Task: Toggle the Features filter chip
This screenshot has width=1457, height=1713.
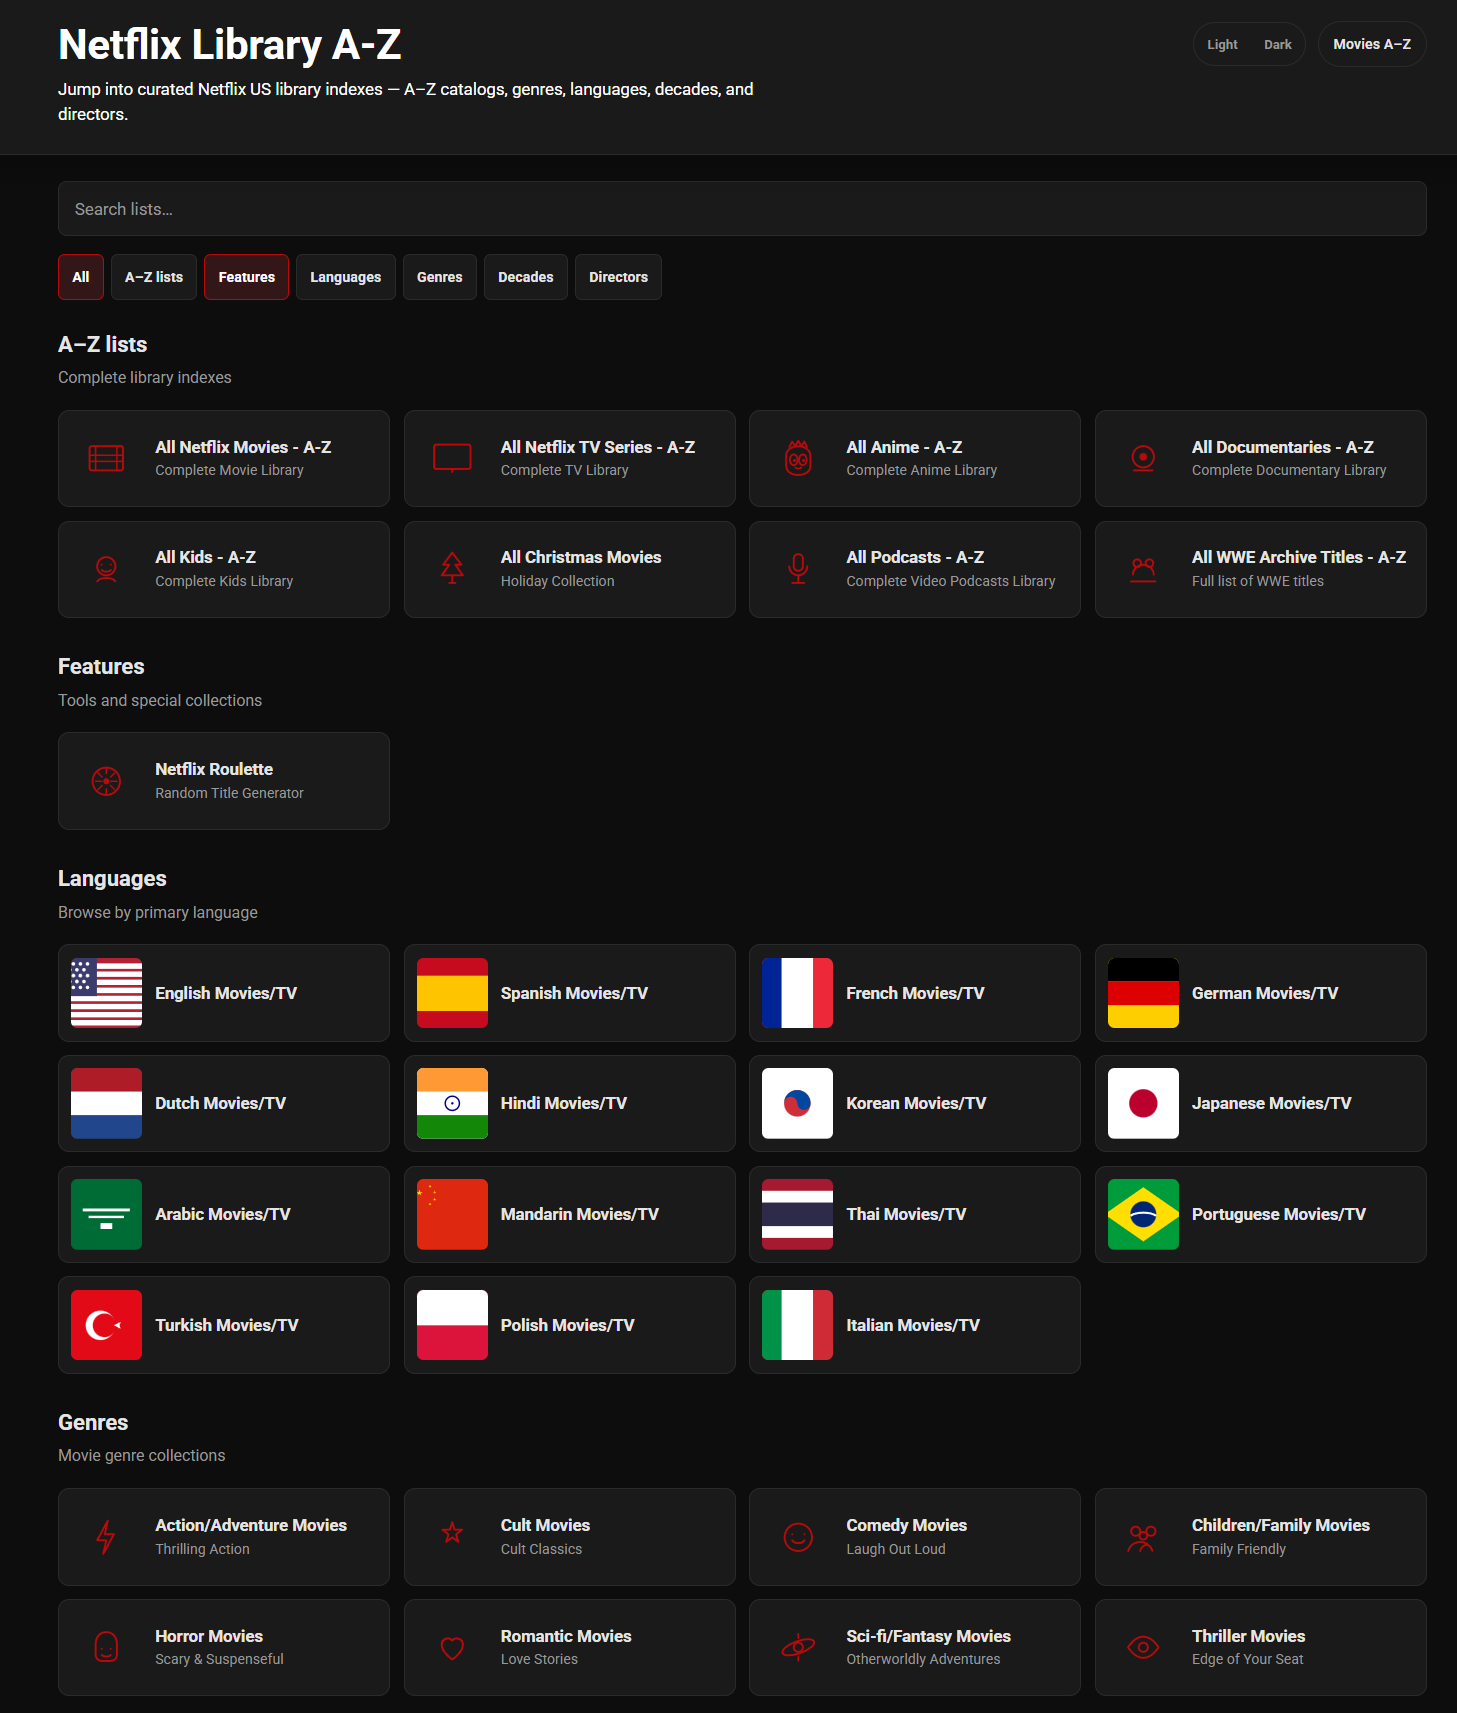Action: point(246,277)
